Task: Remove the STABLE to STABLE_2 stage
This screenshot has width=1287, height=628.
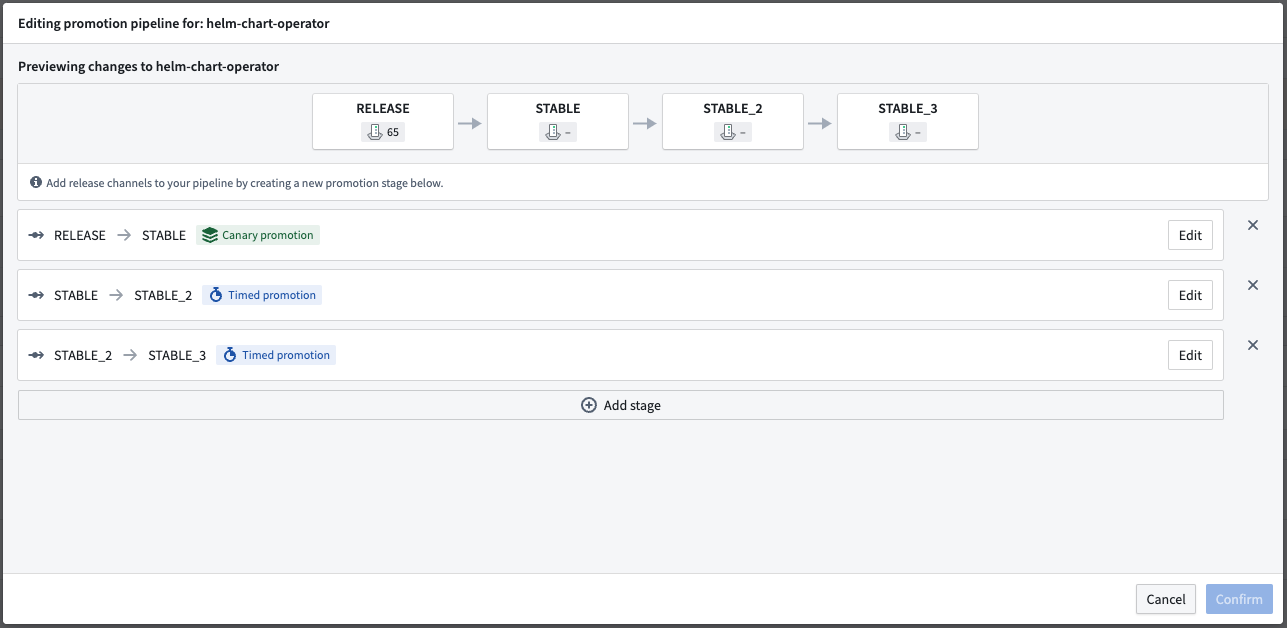Action: (1253, 286)
